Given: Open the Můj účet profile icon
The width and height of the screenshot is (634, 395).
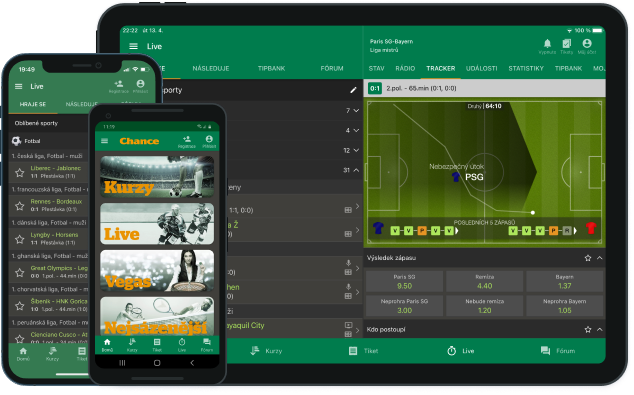Looking at the screenshot, I should pos(587,43).
